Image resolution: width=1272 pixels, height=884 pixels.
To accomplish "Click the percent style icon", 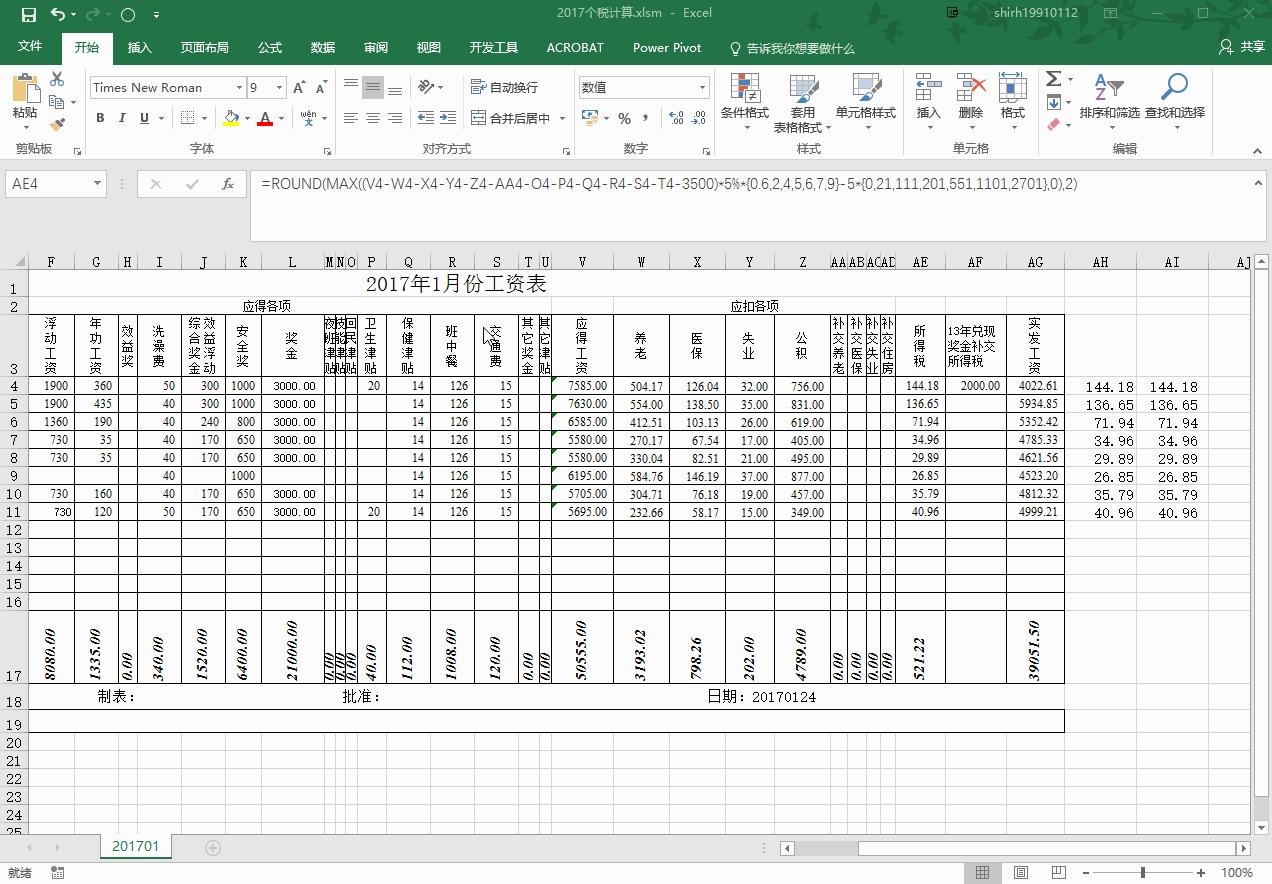I will [x=625, y=118].
